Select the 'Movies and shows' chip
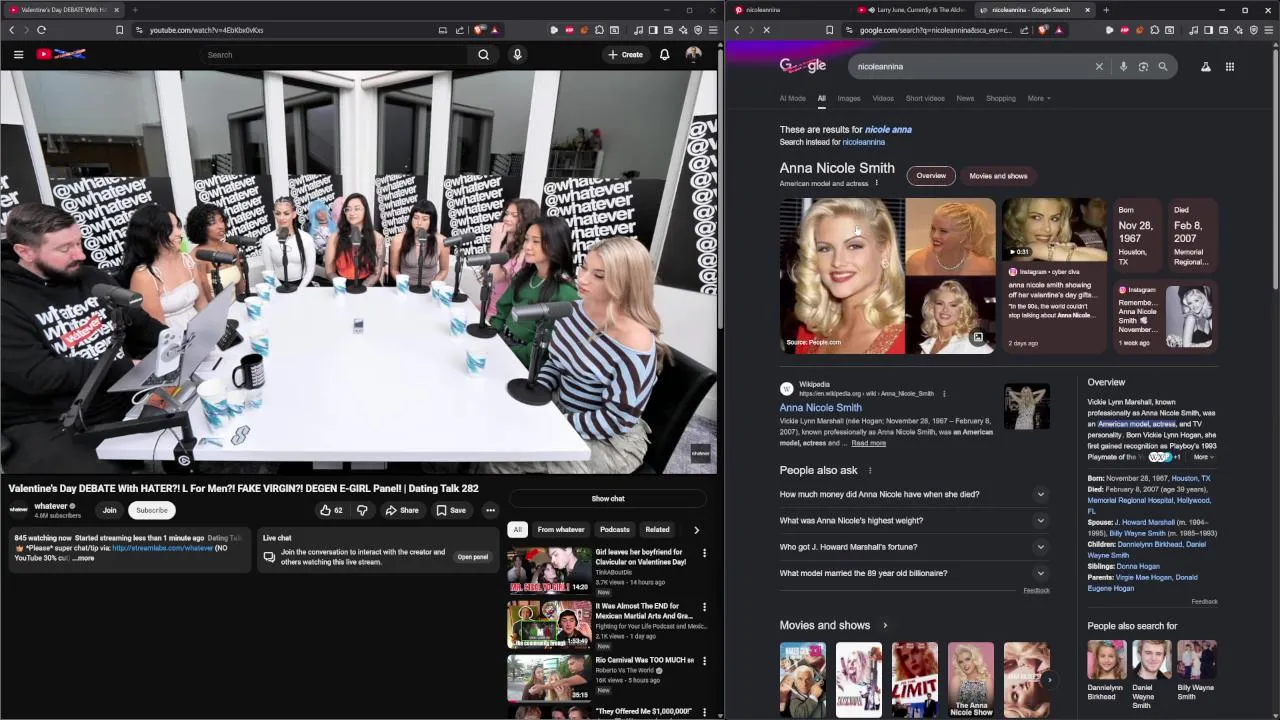 tap(998, 176)
